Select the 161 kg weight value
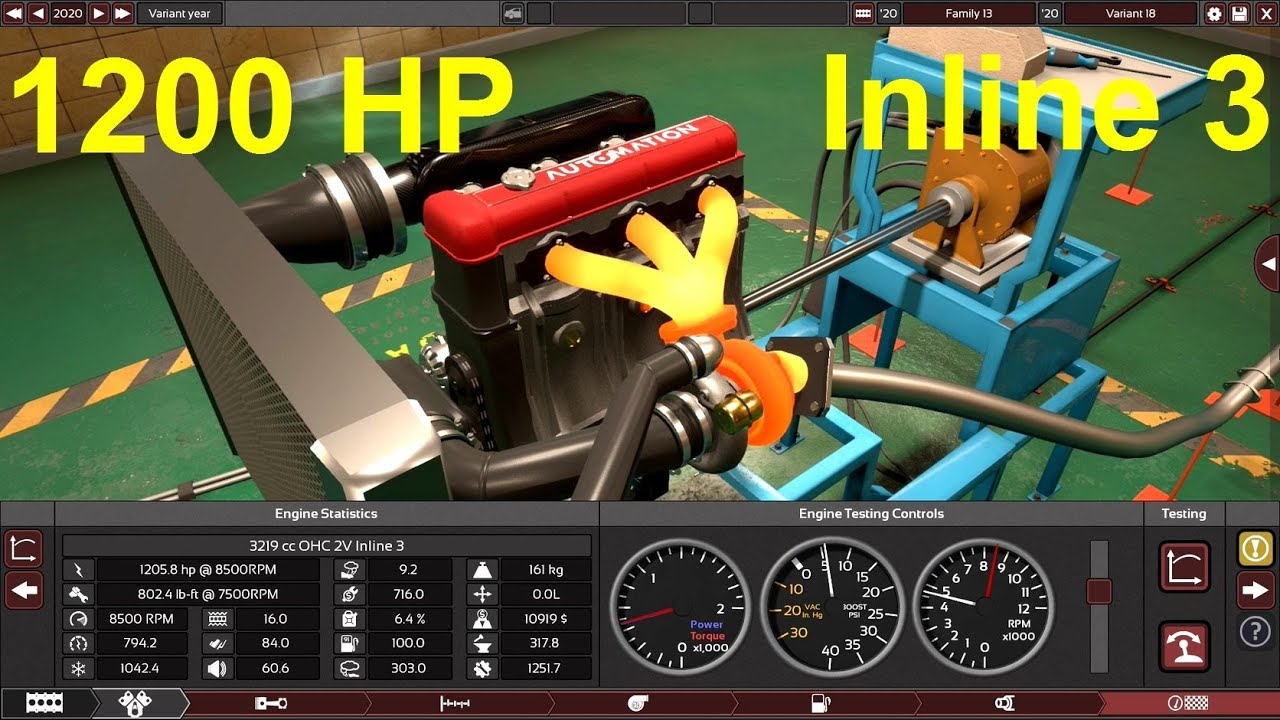 pos(546,570)
